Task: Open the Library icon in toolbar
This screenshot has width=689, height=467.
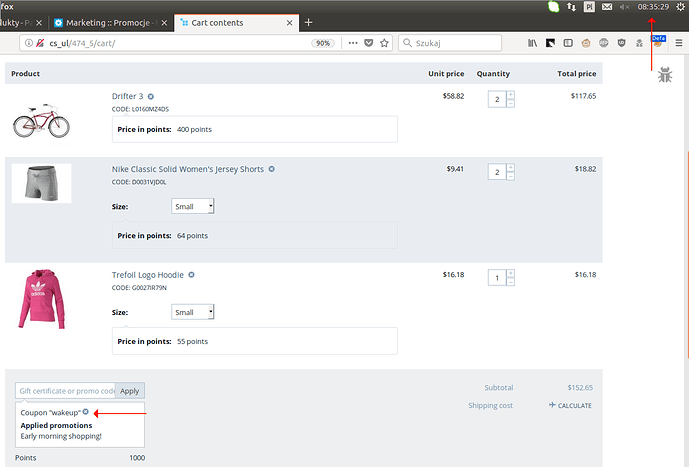Action: [x=533, y=43]
